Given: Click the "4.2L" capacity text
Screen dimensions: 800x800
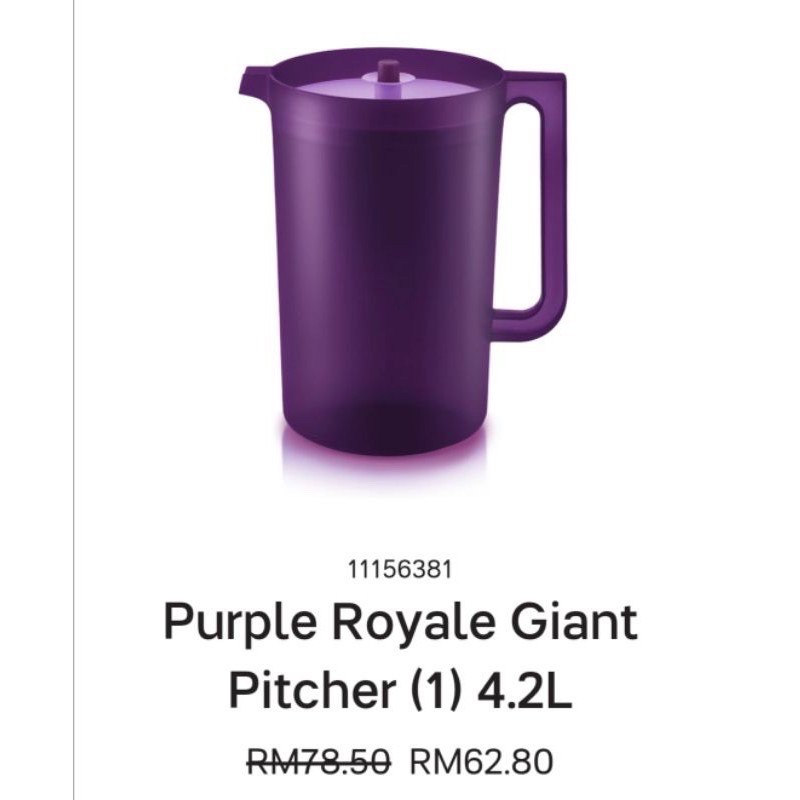Looking at the screenshot, I should [x=524, y=690].
